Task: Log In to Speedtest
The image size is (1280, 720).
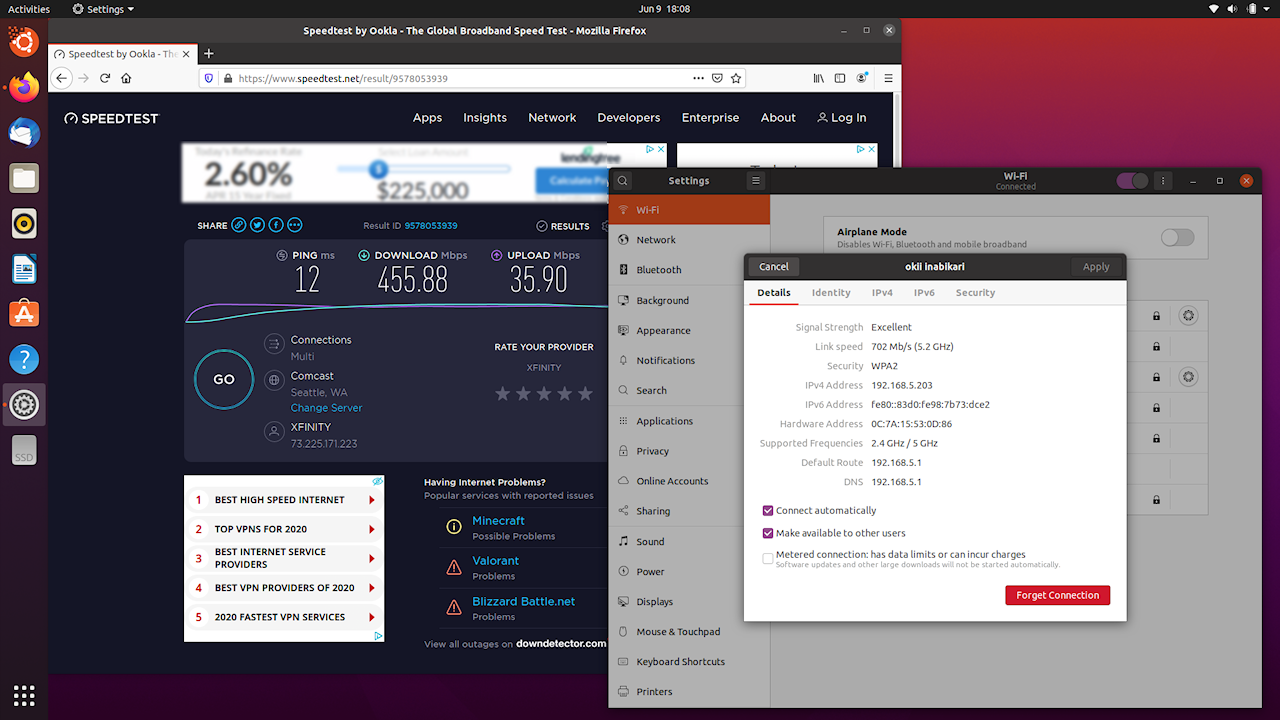Action: pos(841,118)
